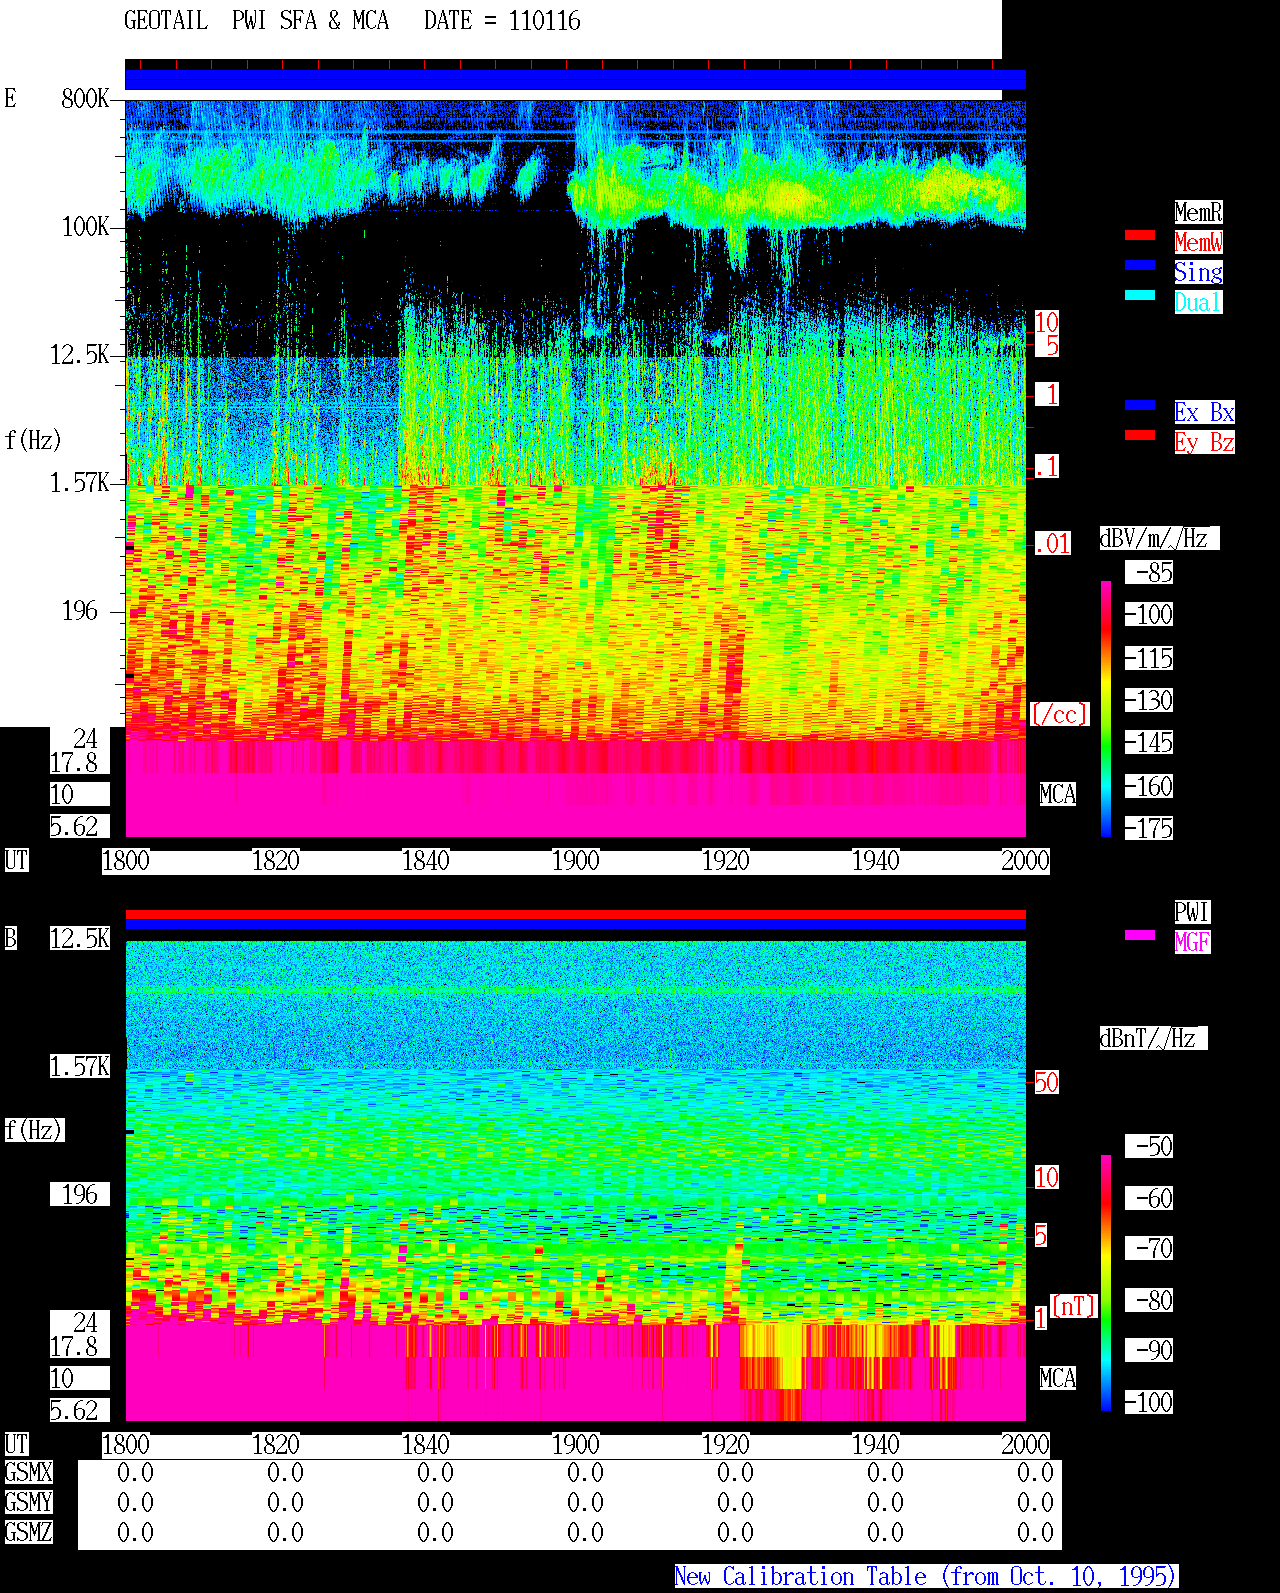
Task: Click the blue status bar above the E panel
Action: tap(575, 80)
